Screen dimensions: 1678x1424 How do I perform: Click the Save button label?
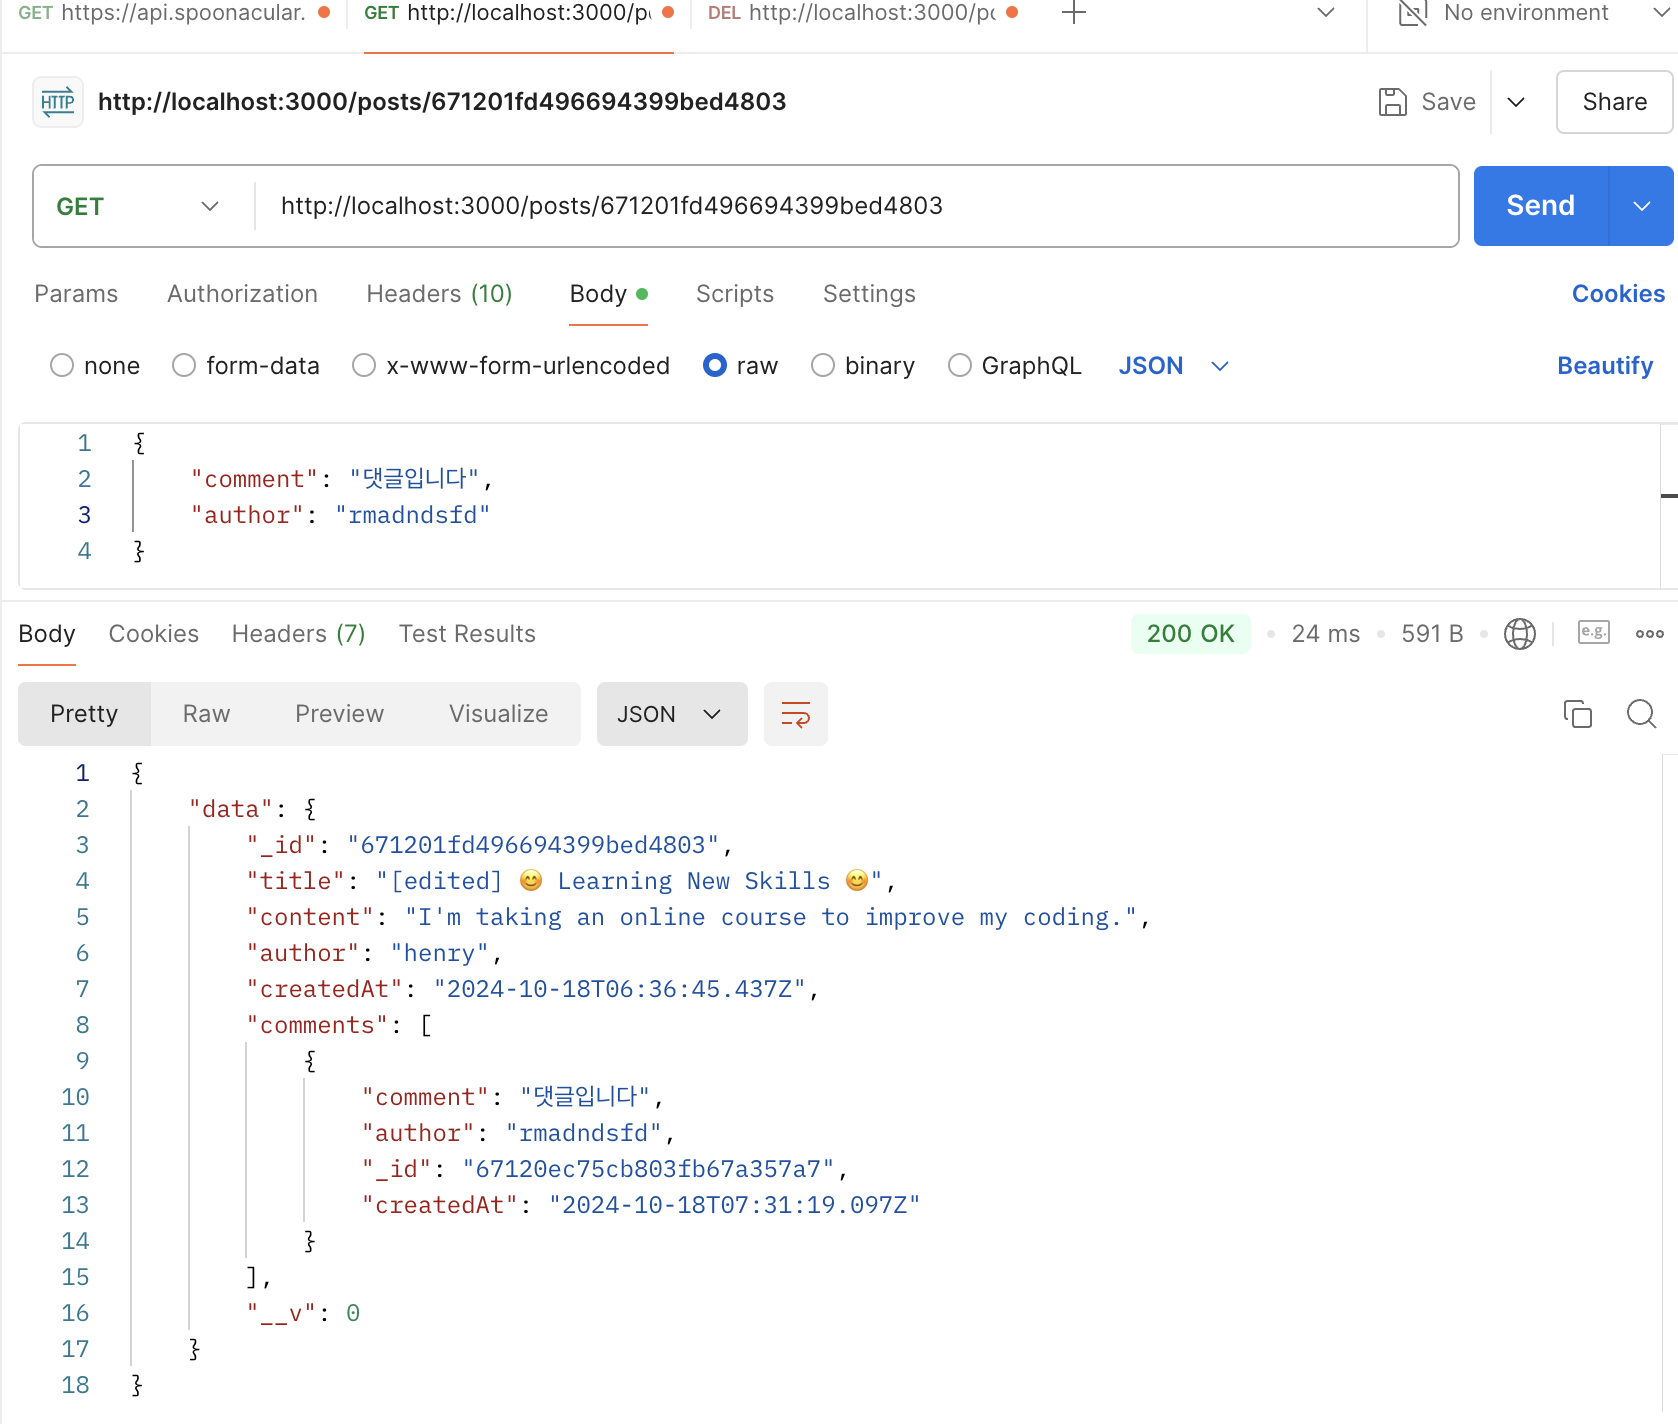click(x=1448, y=102)
